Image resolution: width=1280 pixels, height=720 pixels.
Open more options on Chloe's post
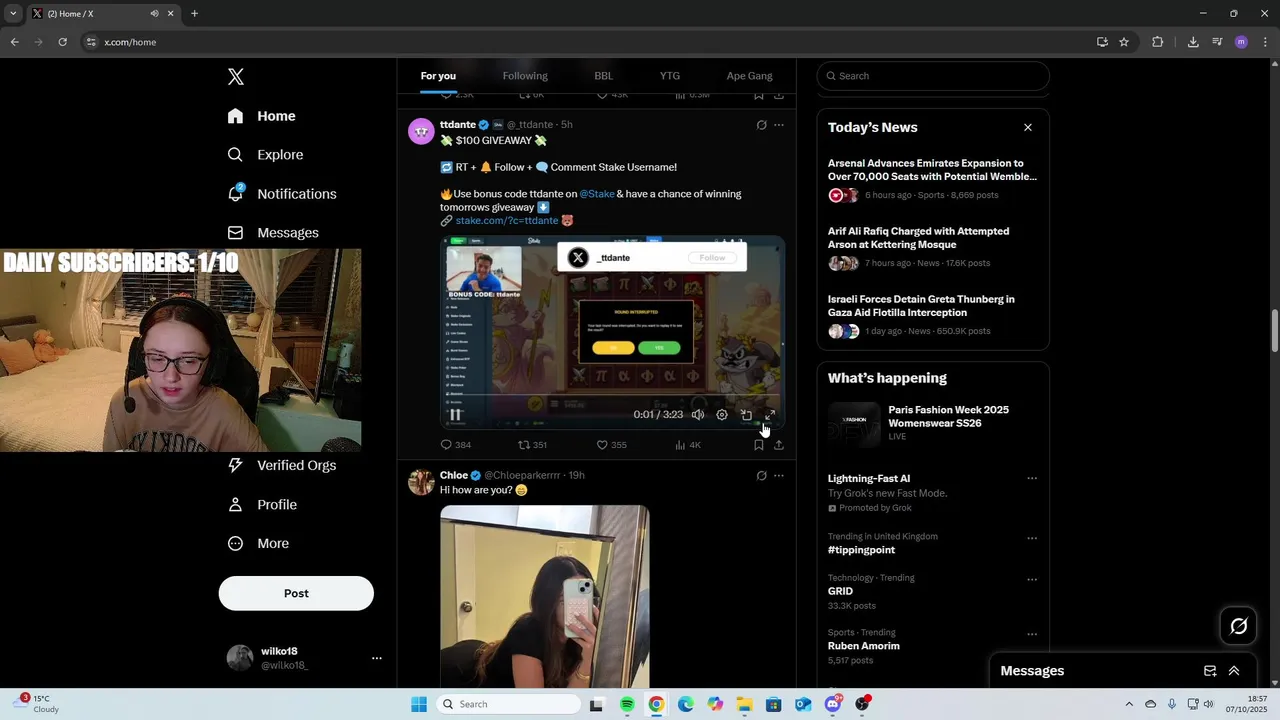click(x=779, y=476)
